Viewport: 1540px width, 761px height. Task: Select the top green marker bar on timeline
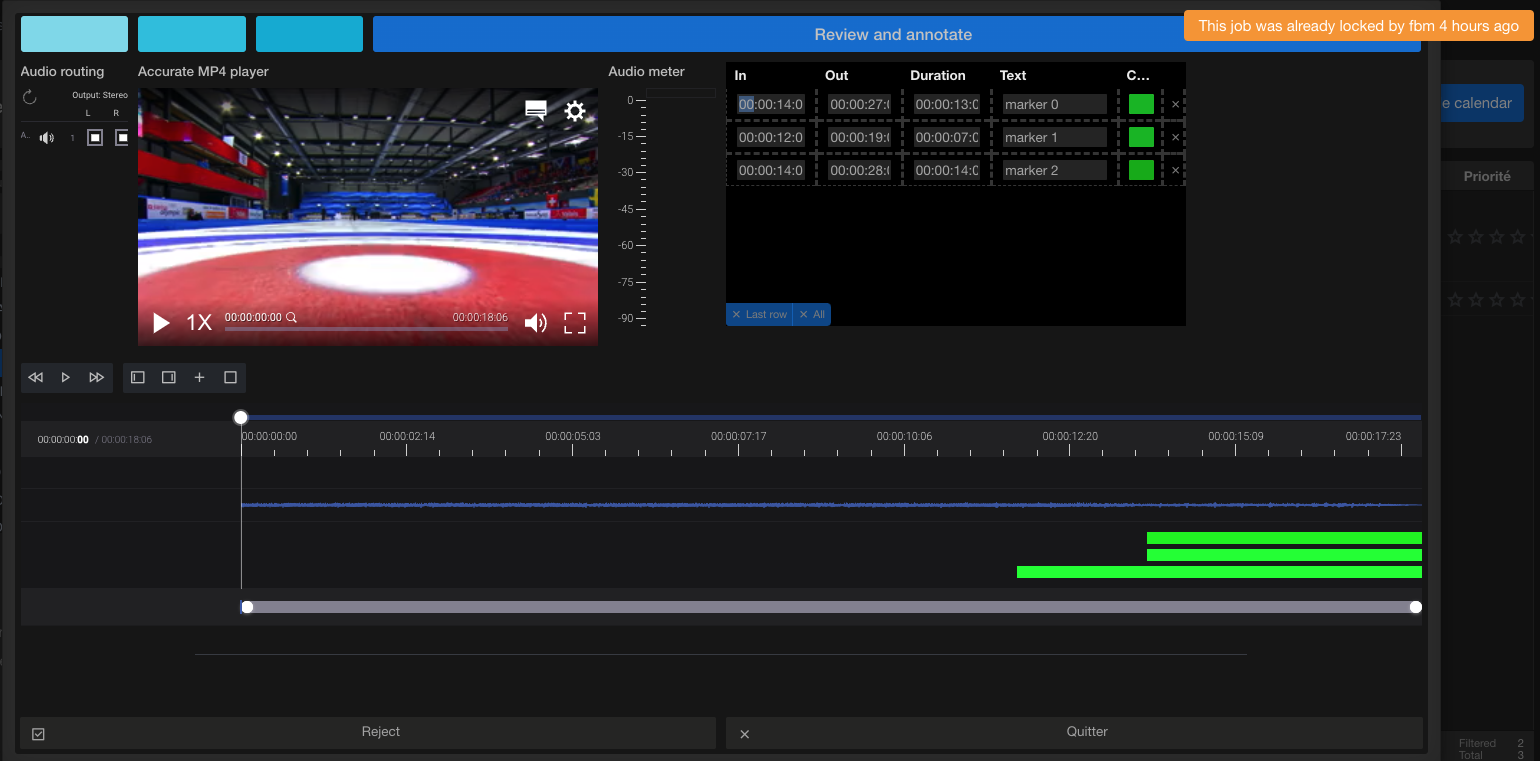point(1284,538)
